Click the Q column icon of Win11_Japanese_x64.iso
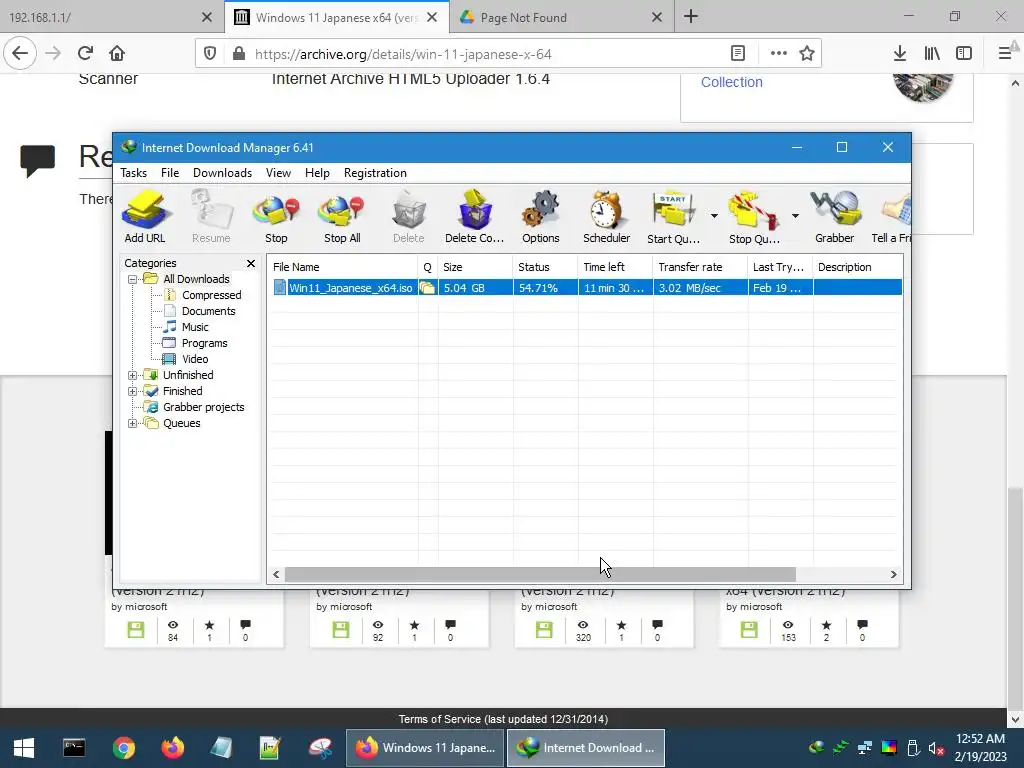The width and height of the screenshot is (1024, 768). [x=428, y=288]
